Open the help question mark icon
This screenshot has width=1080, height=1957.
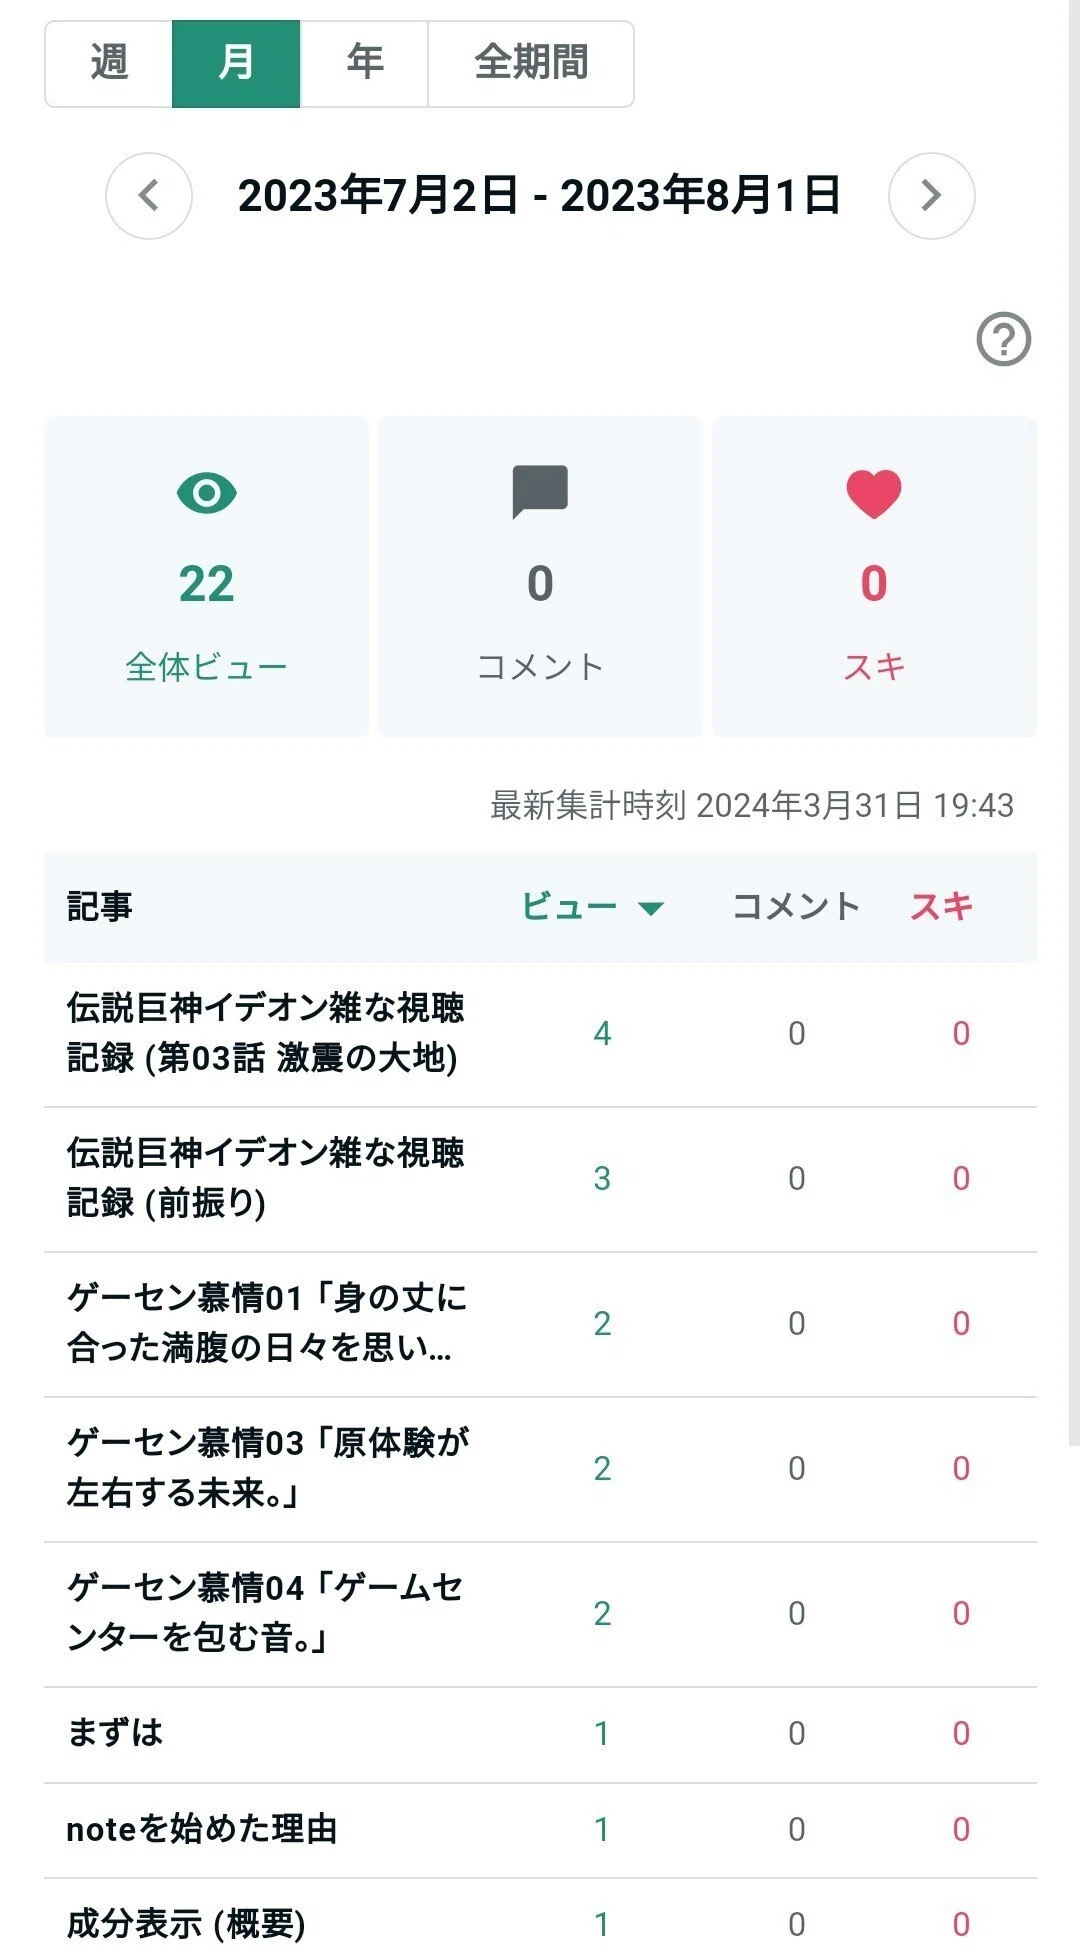tap(1003, 340)
